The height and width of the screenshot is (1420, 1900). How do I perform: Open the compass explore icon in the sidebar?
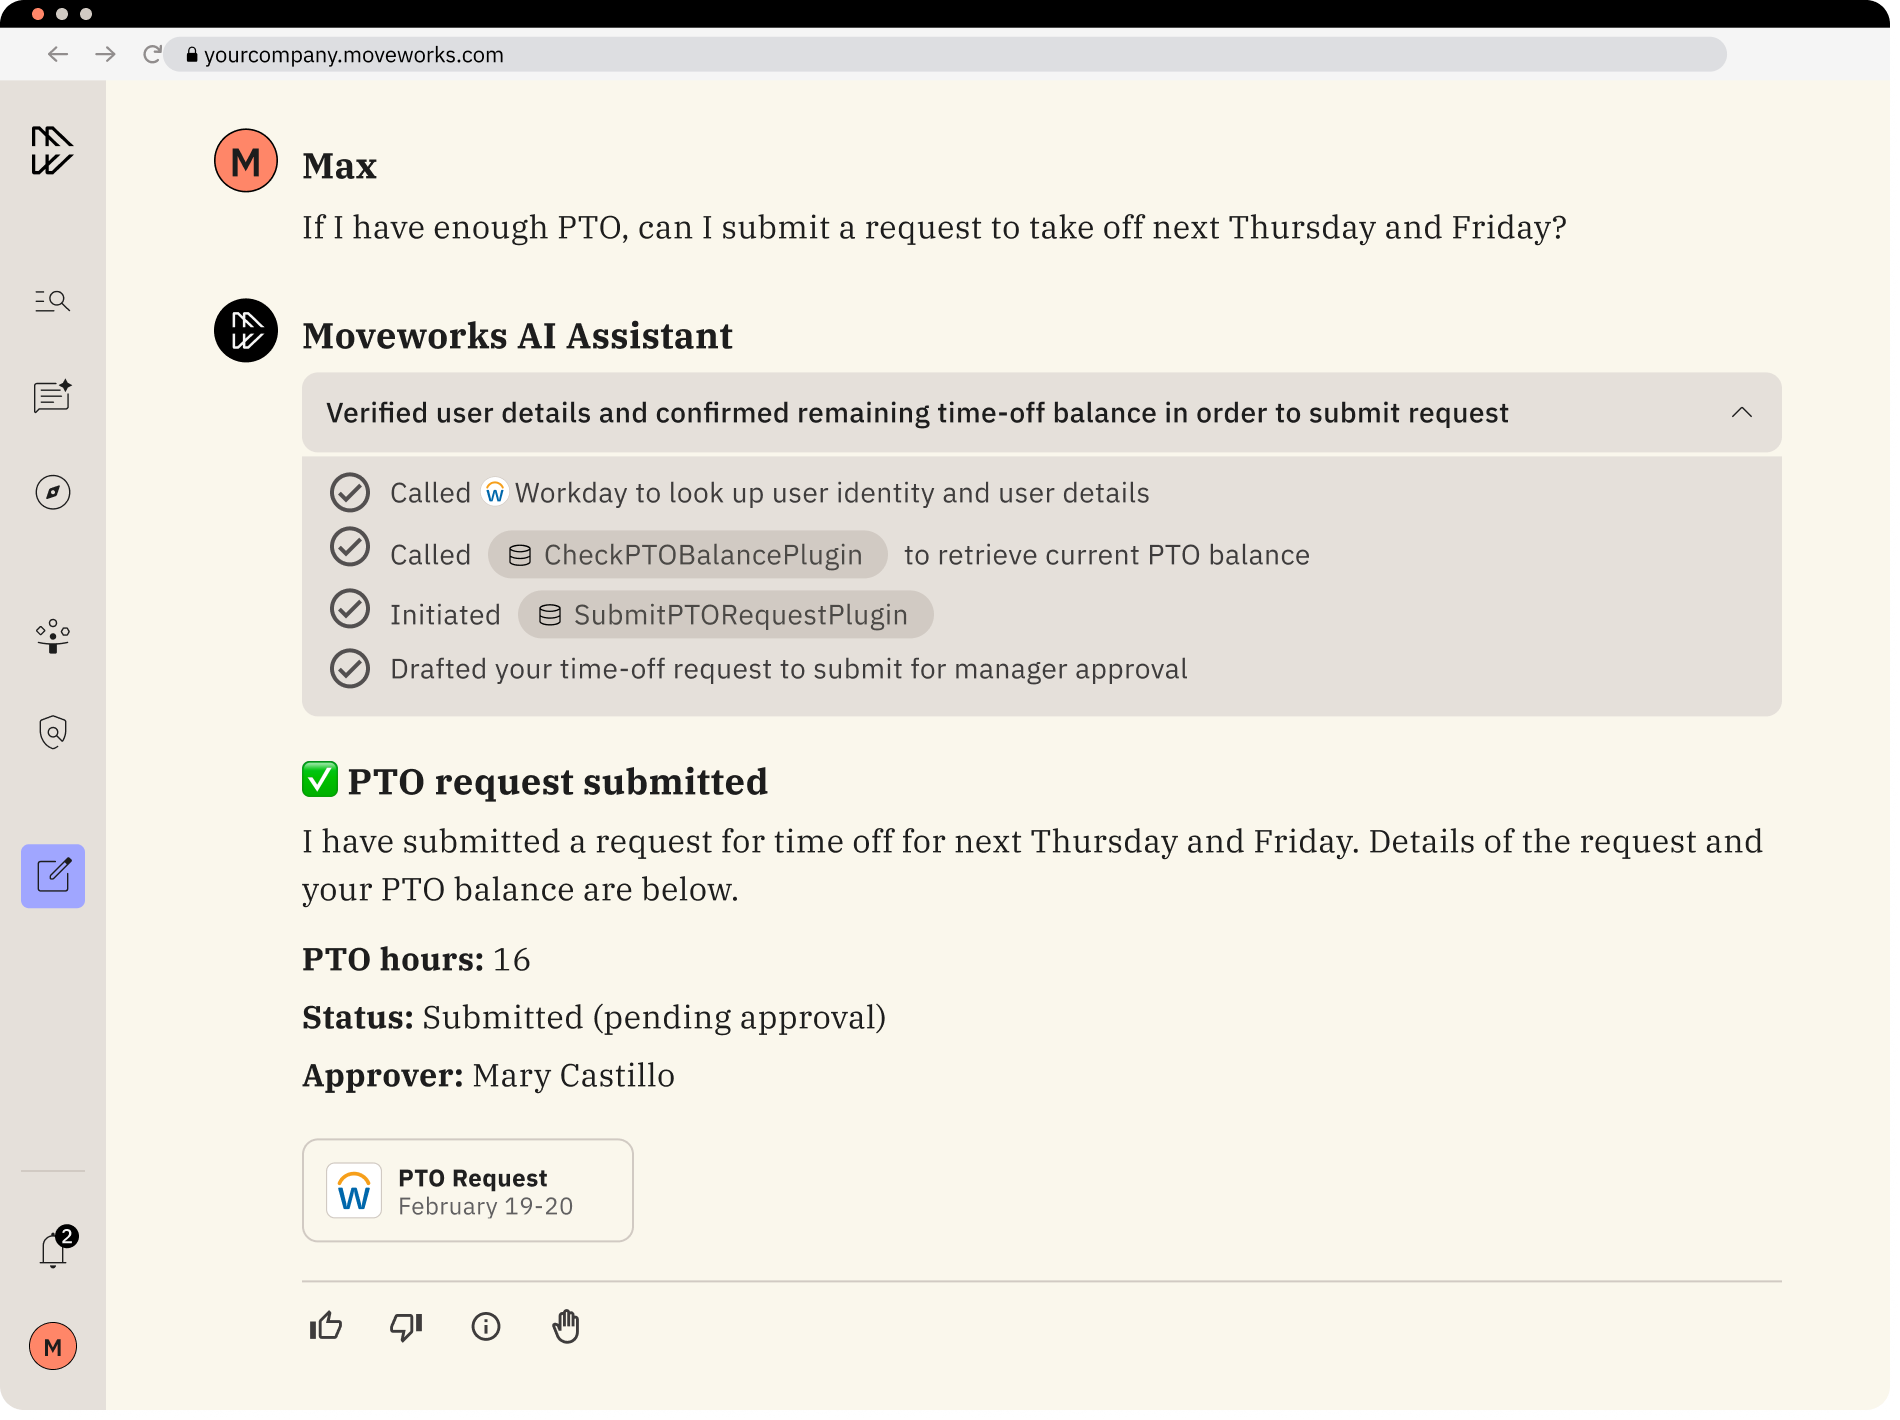coord(52,492)
